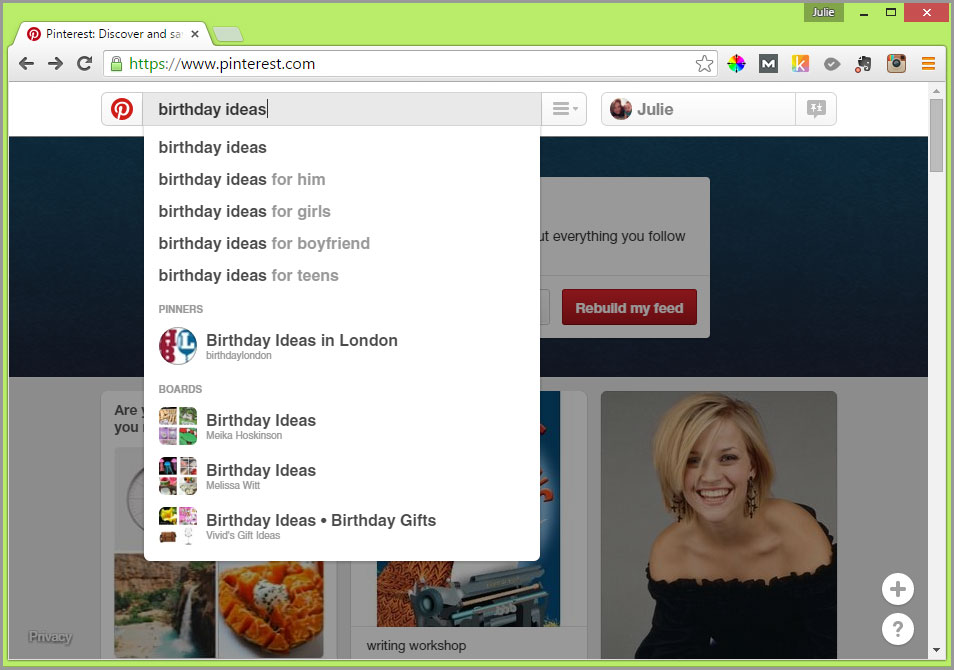Open the notifications pin icon
Viewport: 954px width, 670px height.
(816, 110)
